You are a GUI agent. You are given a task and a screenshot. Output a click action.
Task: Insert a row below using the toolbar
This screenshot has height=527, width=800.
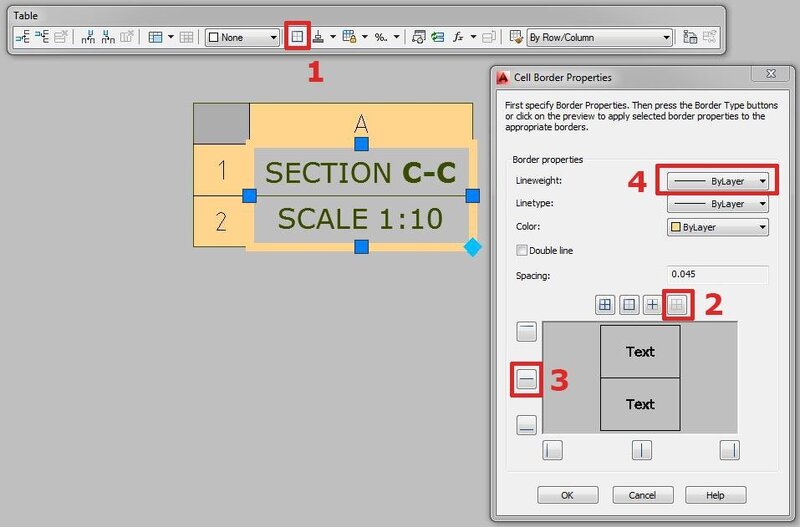[x=42, y=37]
